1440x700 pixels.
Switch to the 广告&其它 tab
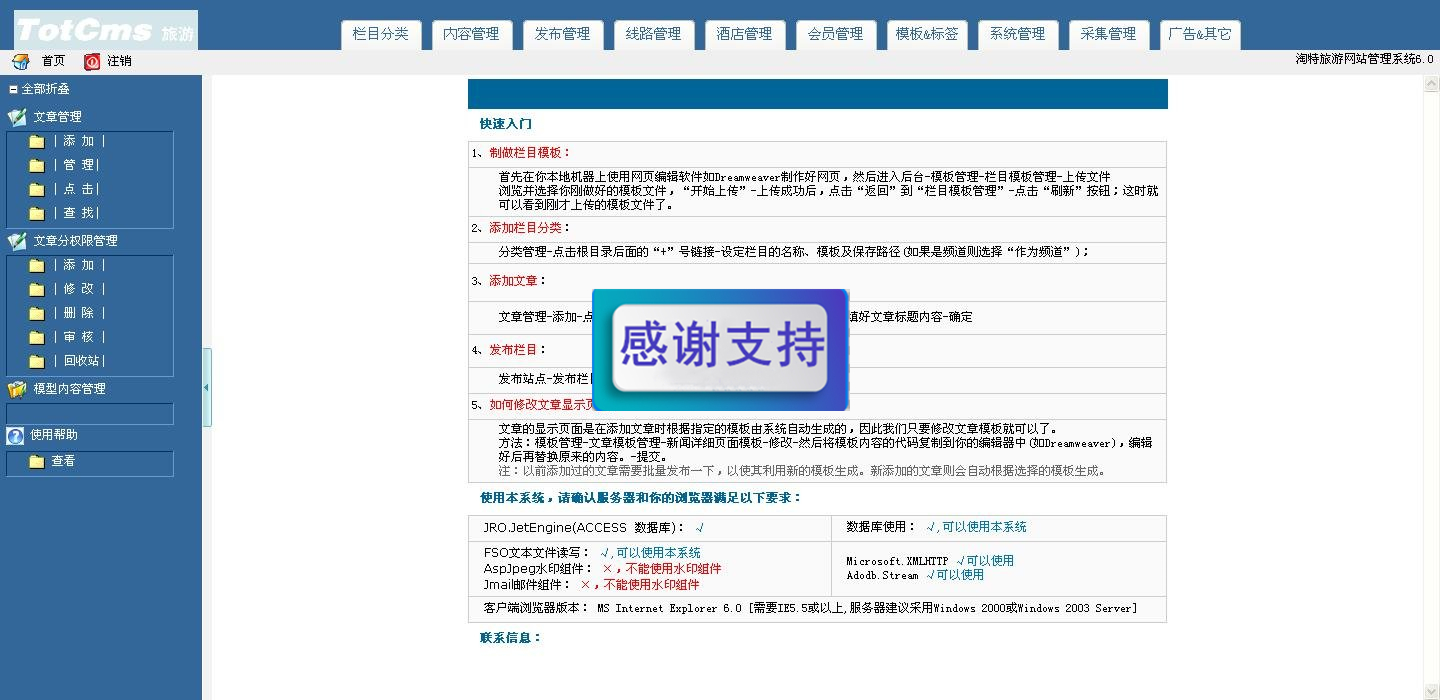pos(1200,34)
